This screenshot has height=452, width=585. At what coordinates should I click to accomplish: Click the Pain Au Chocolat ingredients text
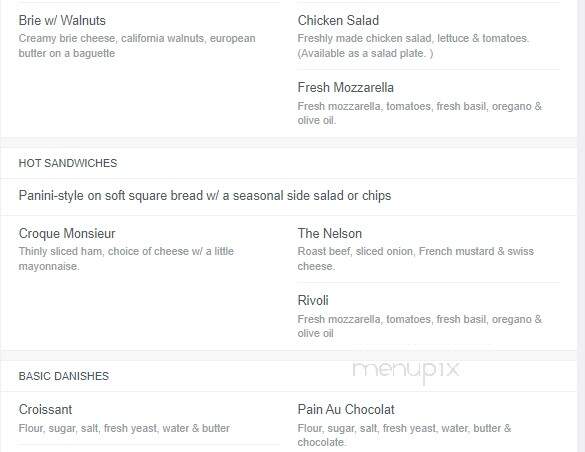pyautogui.click(x=404, y=435)
